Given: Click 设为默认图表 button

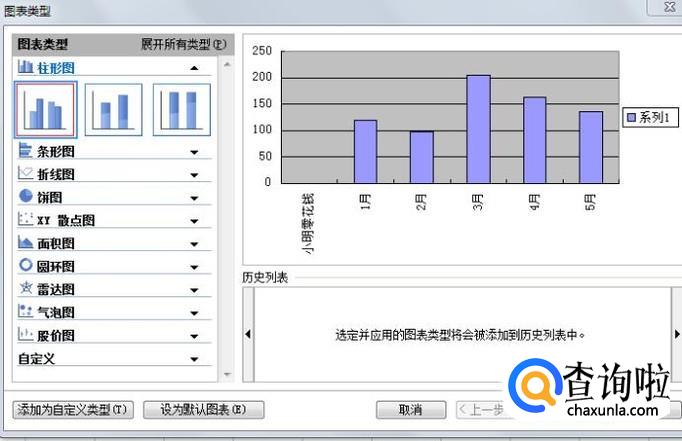Looking at the screenshot, I should [204, 410].
